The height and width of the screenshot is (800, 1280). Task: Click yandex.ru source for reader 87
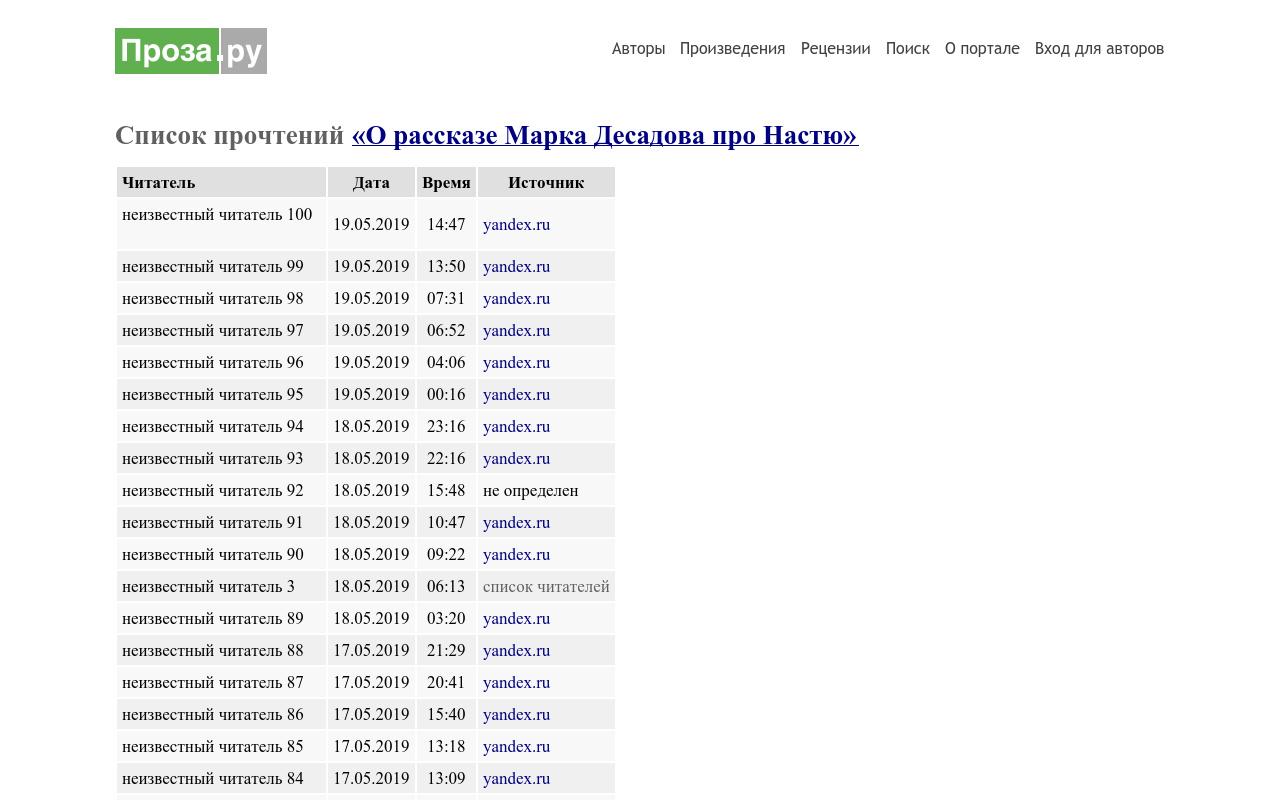(516, 682)
